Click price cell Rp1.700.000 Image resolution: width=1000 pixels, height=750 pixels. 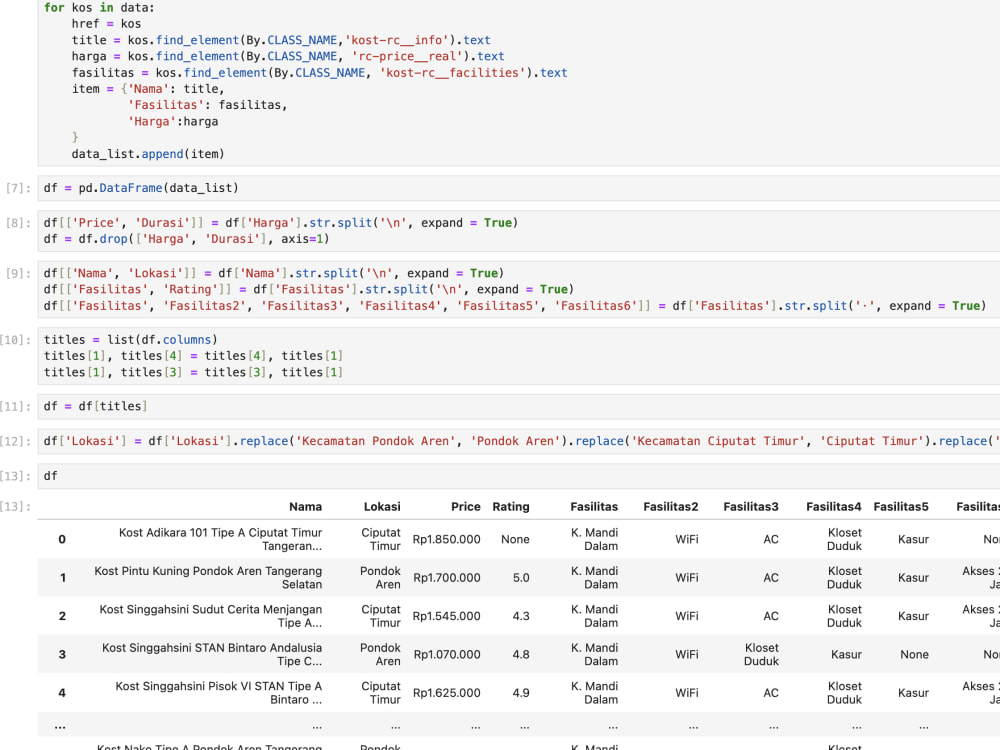click(446, 578)
